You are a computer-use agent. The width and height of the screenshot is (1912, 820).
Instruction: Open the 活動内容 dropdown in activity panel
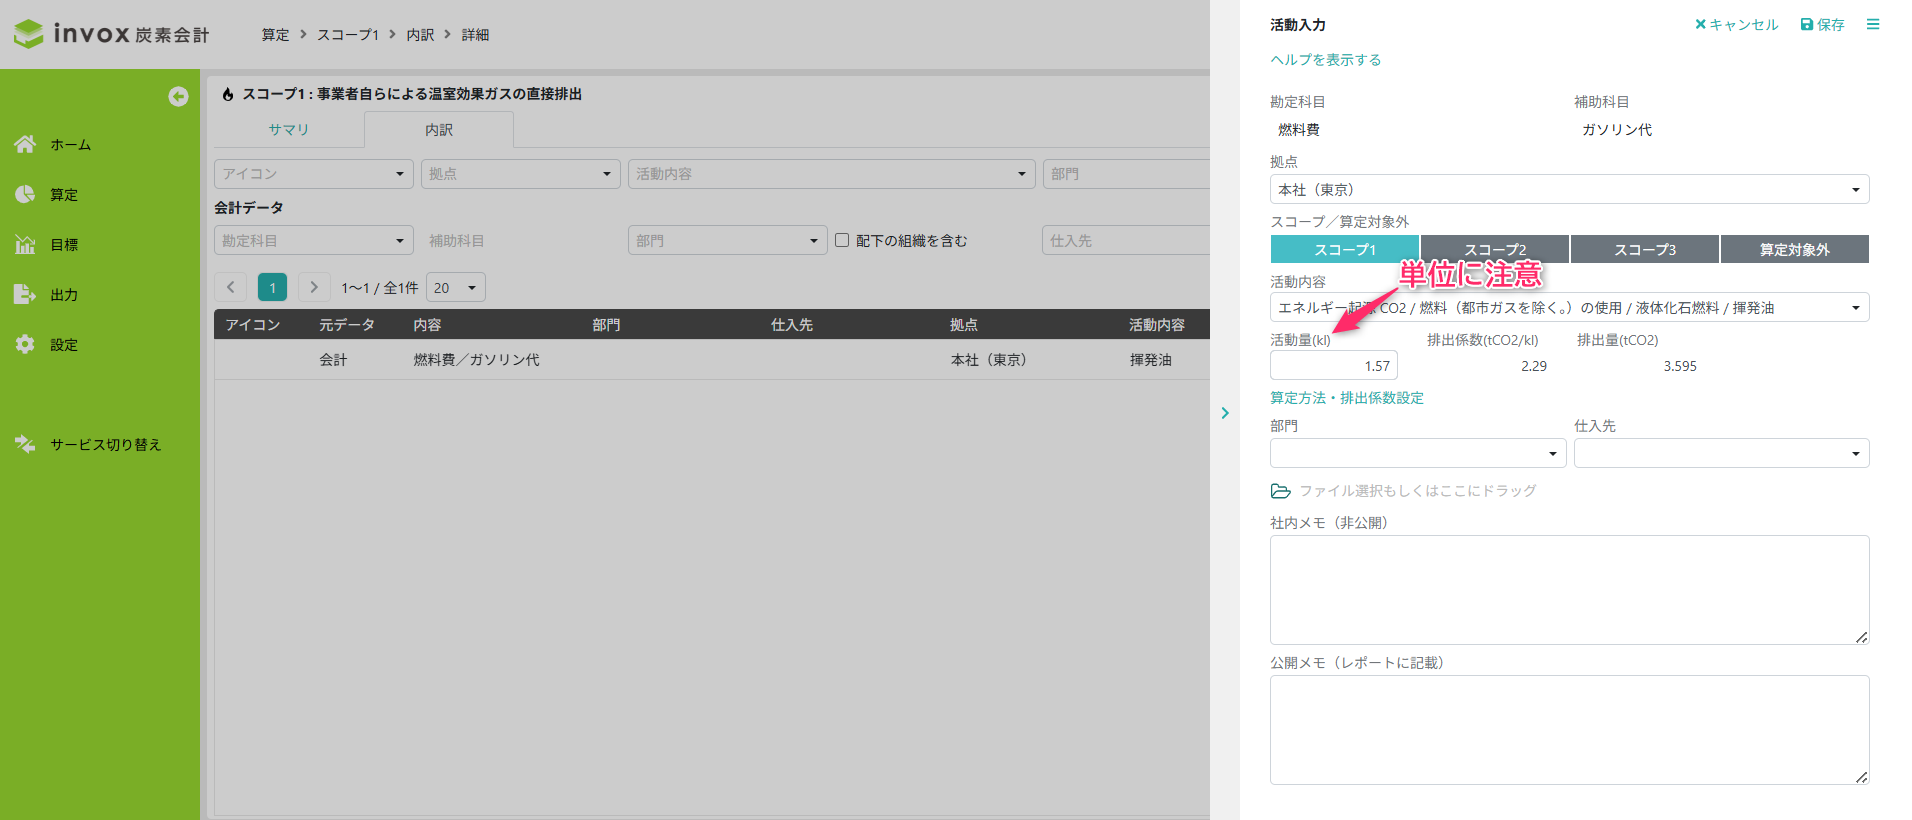[x=1568, y=308]
